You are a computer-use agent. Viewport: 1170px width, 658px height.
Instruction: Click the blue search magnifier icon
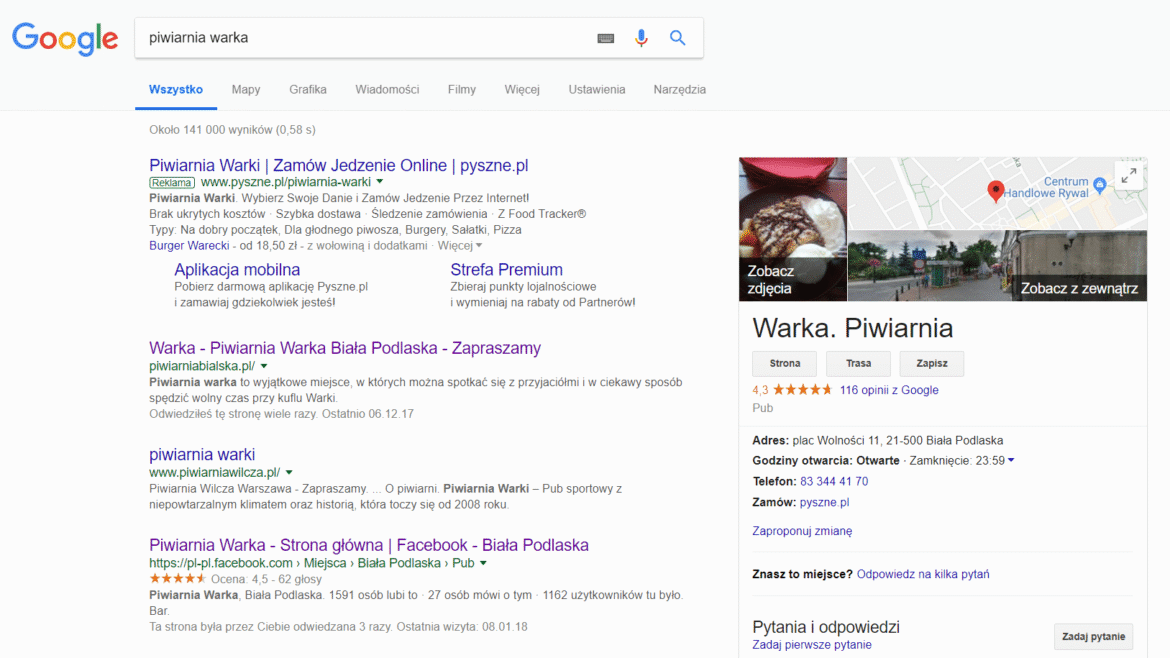(x=678, y=37)
